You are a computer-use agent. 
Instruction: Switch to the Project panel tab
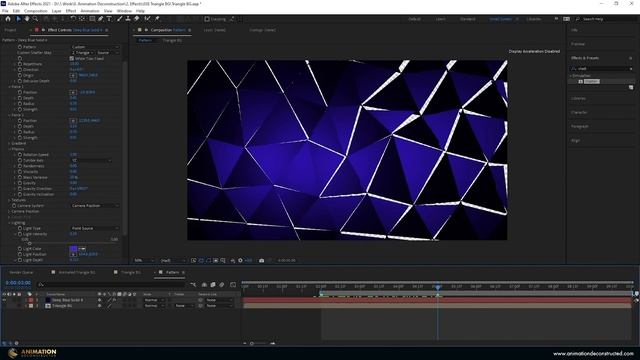click(11, 30)
